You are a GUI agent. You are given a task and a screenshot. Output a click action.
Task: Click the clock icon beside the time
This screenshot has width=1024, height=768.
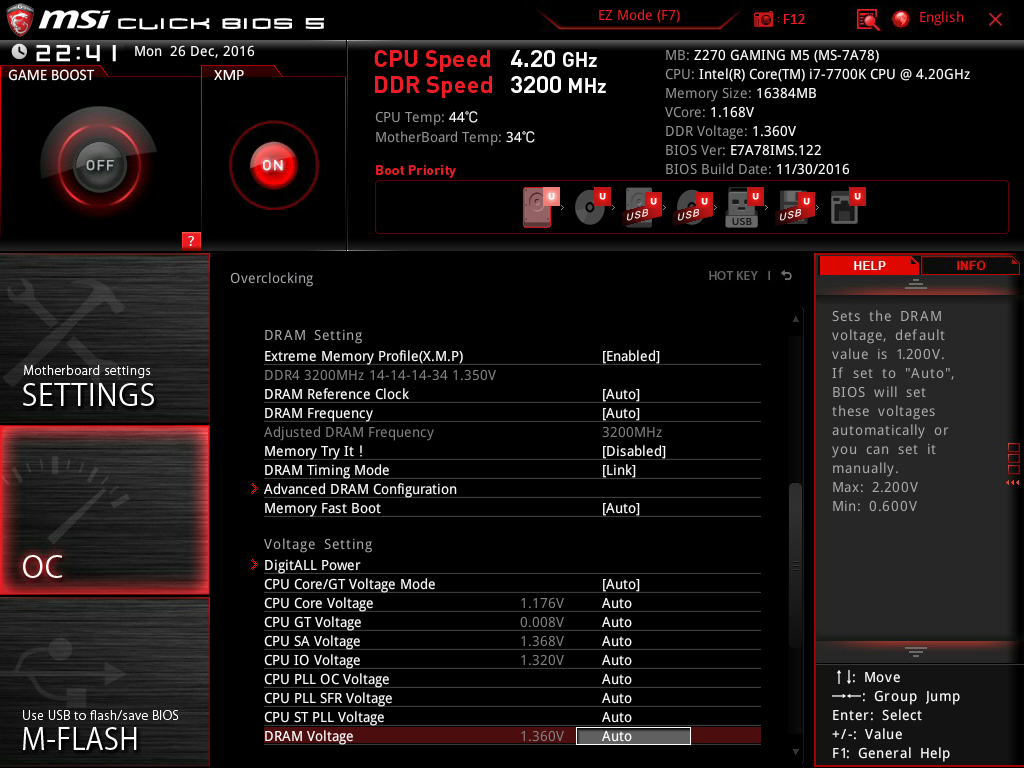[x=20, y=51]
